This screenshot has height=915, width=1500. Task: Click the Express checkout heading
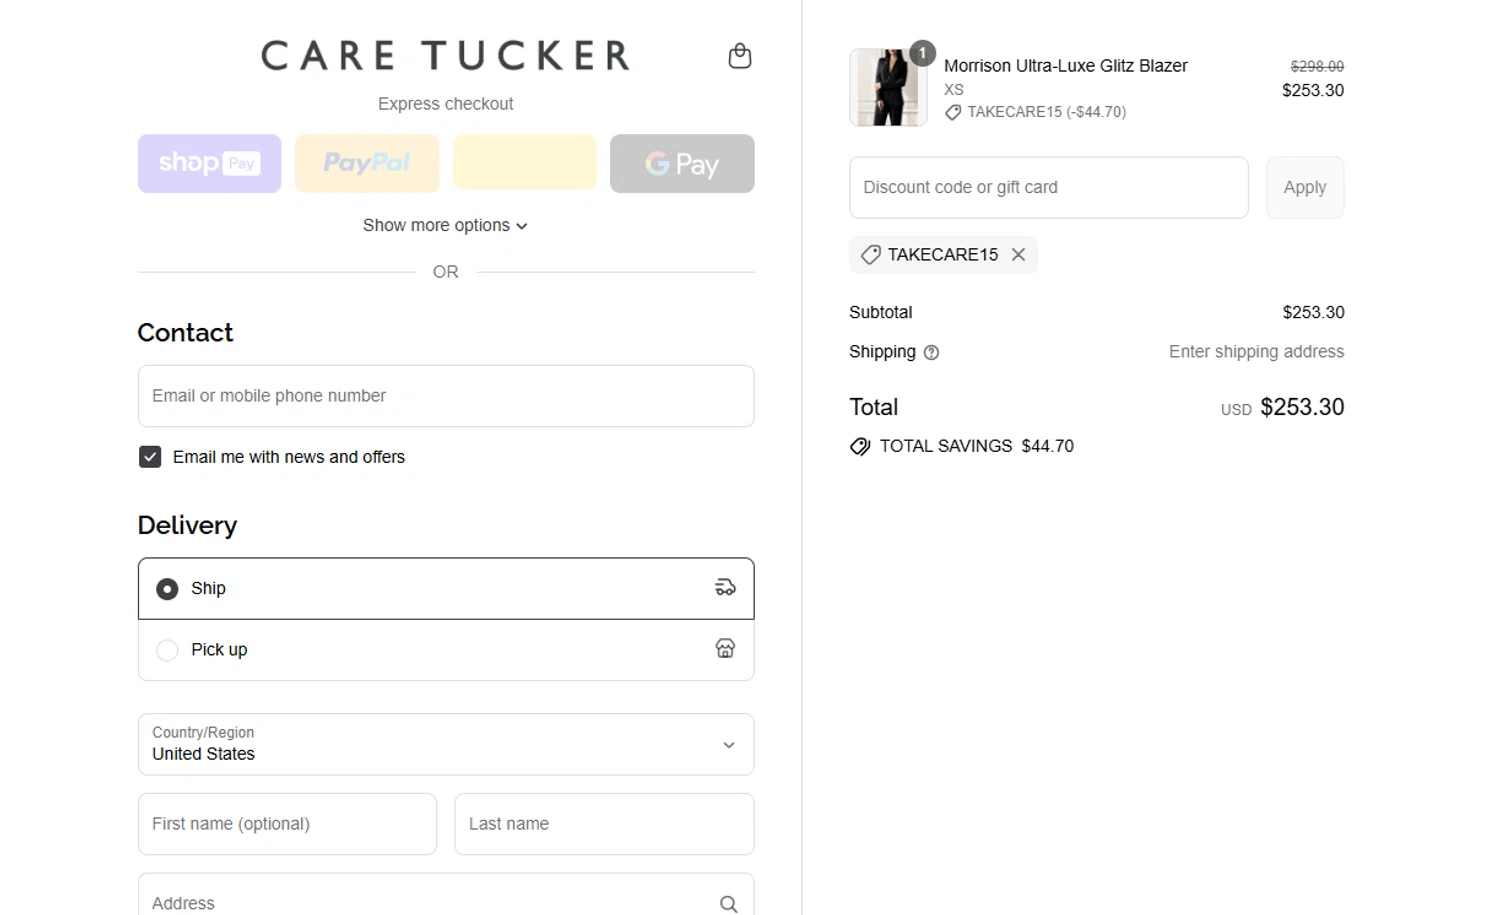(x=445, y=104)
